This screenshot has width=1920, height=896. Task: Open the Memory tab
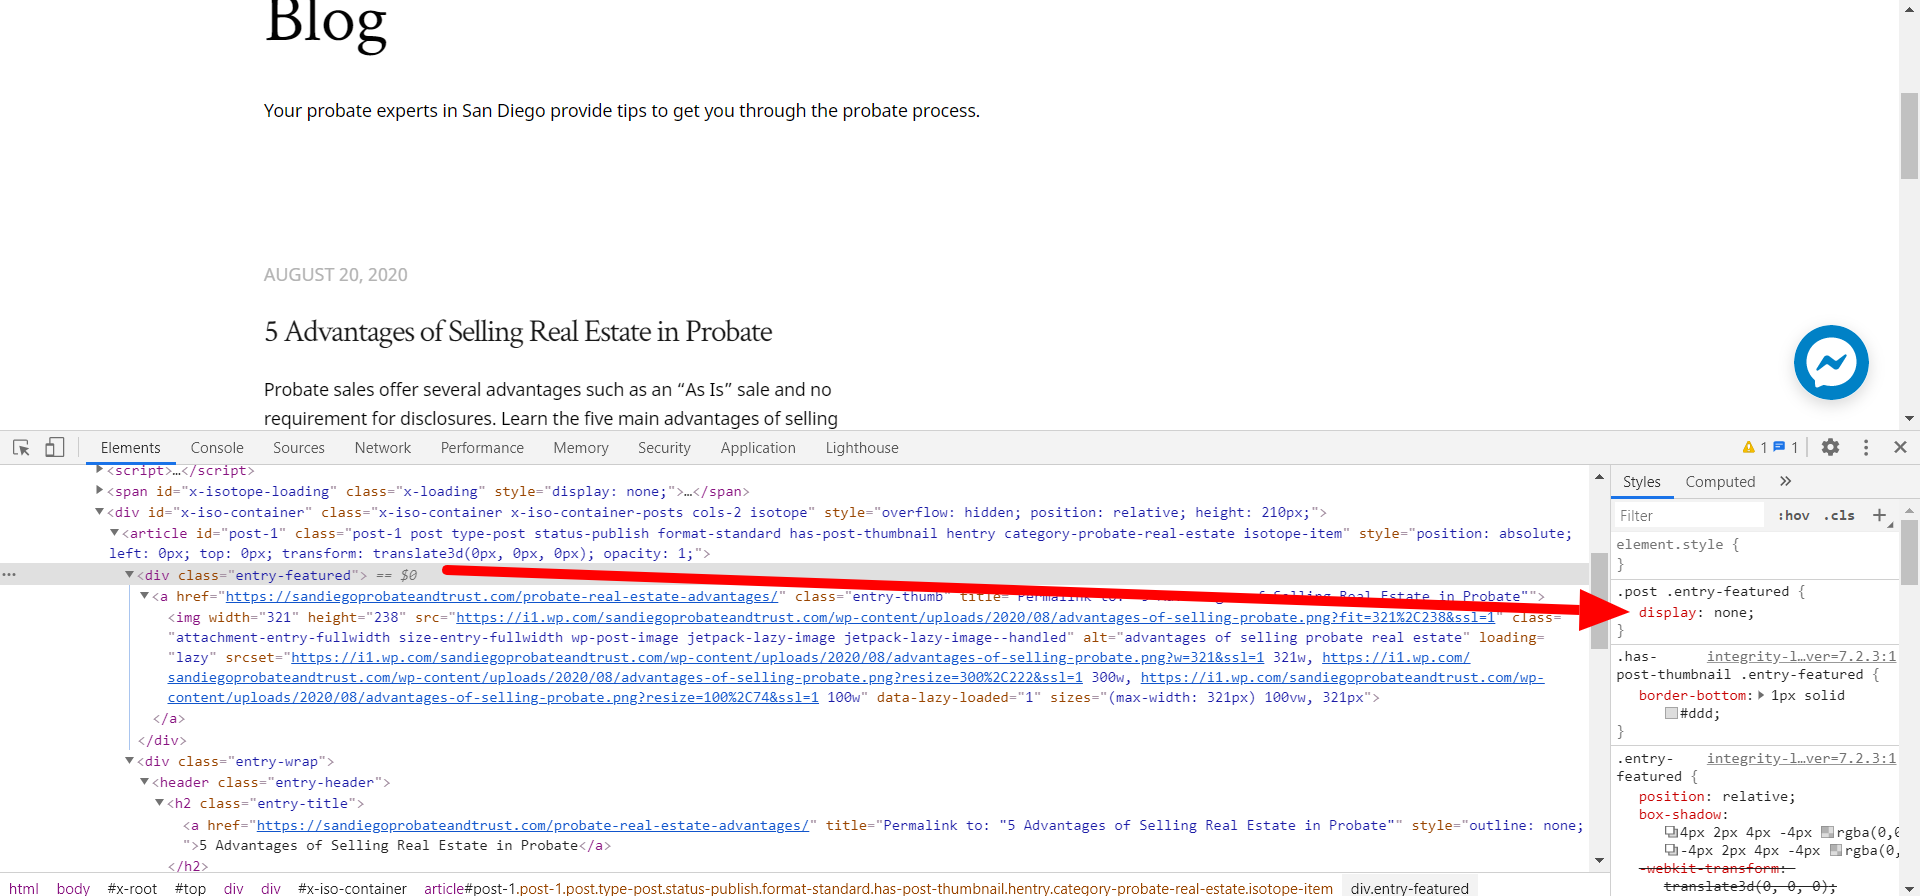coord(581,448)
